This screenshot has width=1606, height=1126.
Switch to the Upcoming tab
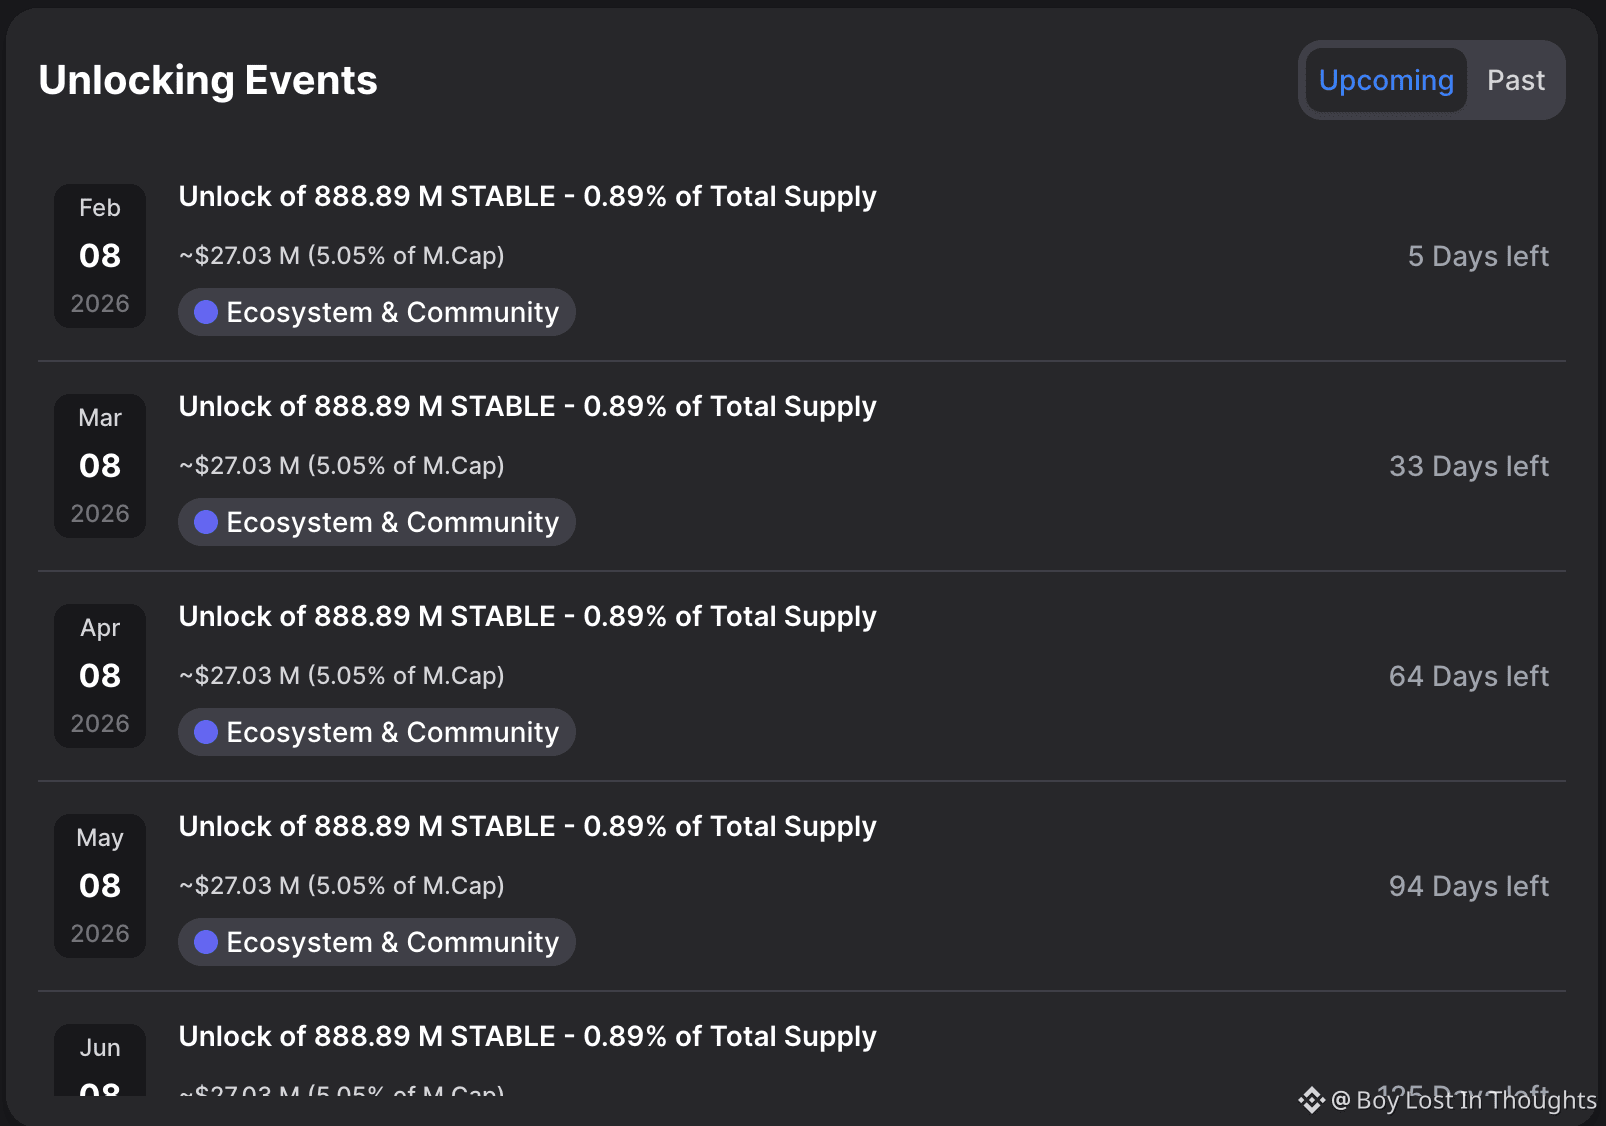click(1386, 80)
